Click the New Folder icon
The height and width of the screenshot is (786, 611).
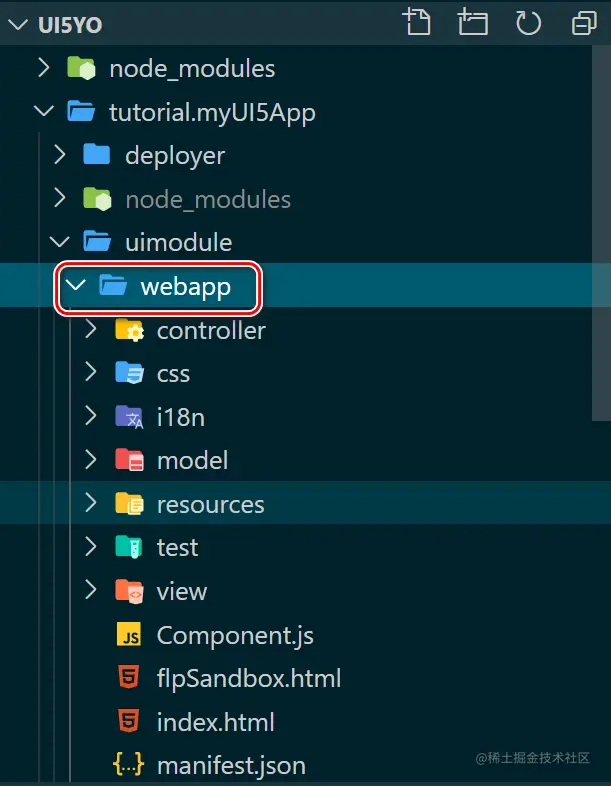pos(473,23)
